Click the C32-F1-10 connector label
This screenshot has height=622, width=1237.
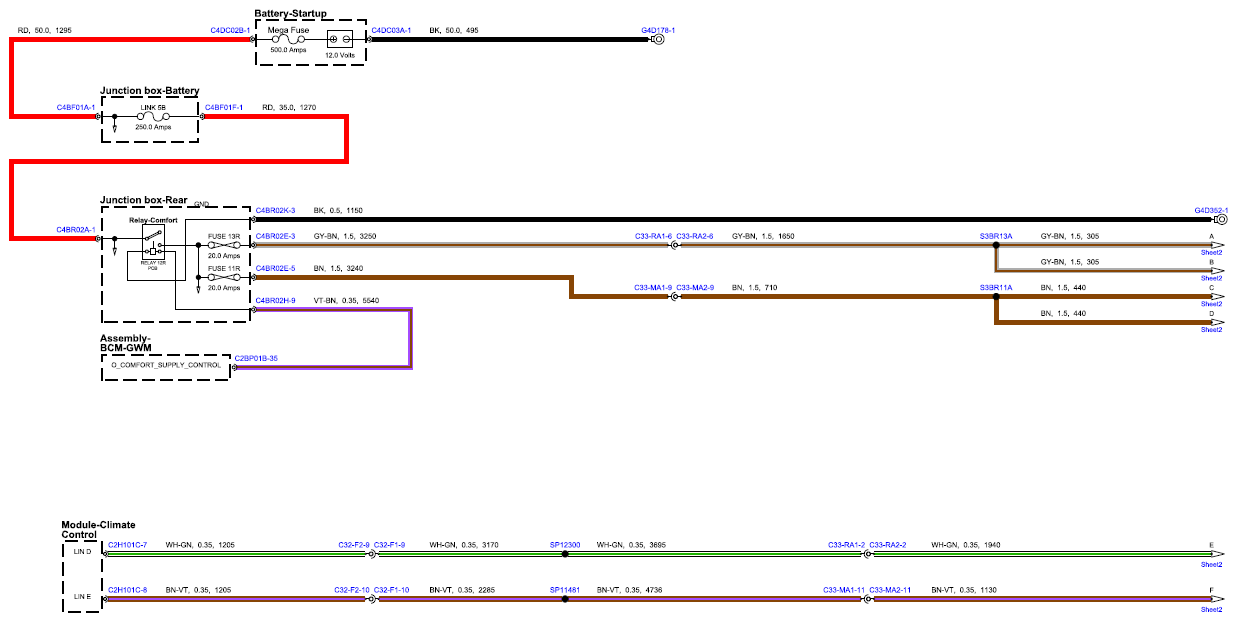391,590
